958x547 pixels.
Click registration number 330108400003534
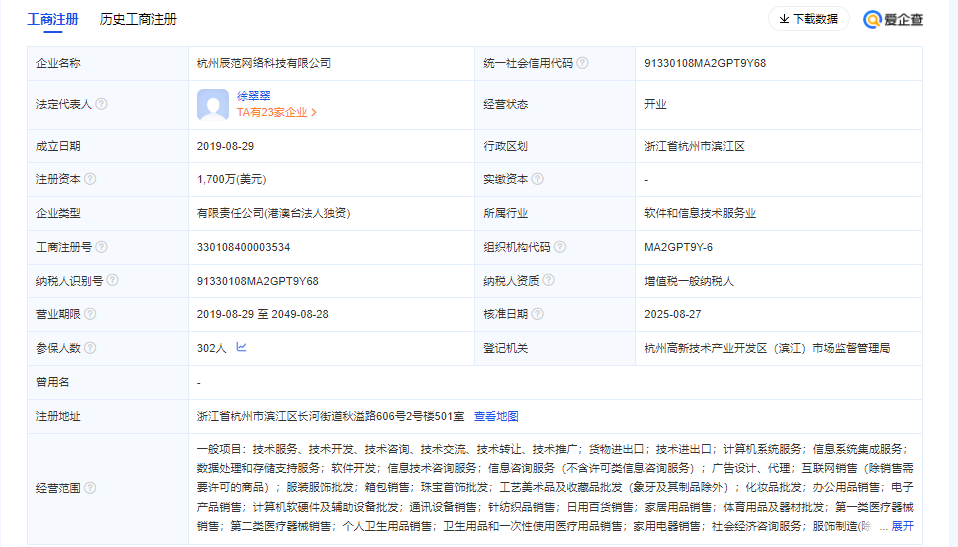point(243,247)
